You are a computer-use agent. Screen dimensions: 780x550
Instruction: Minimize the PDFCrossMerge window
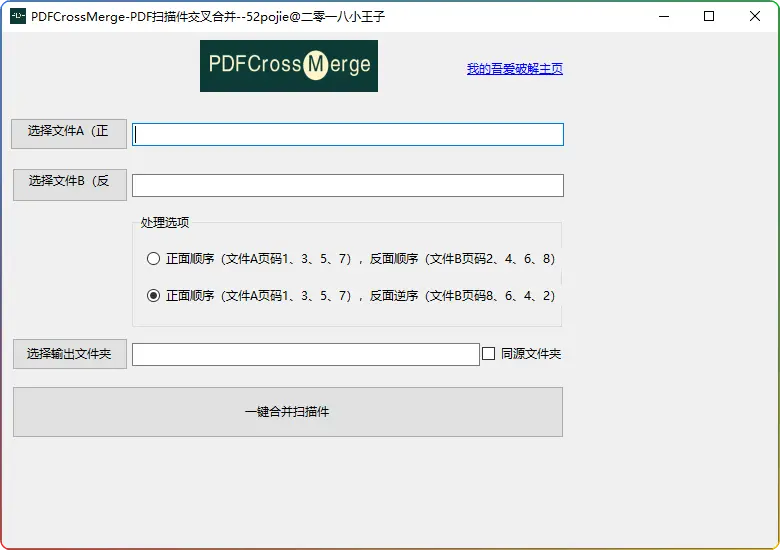point(663,16)
